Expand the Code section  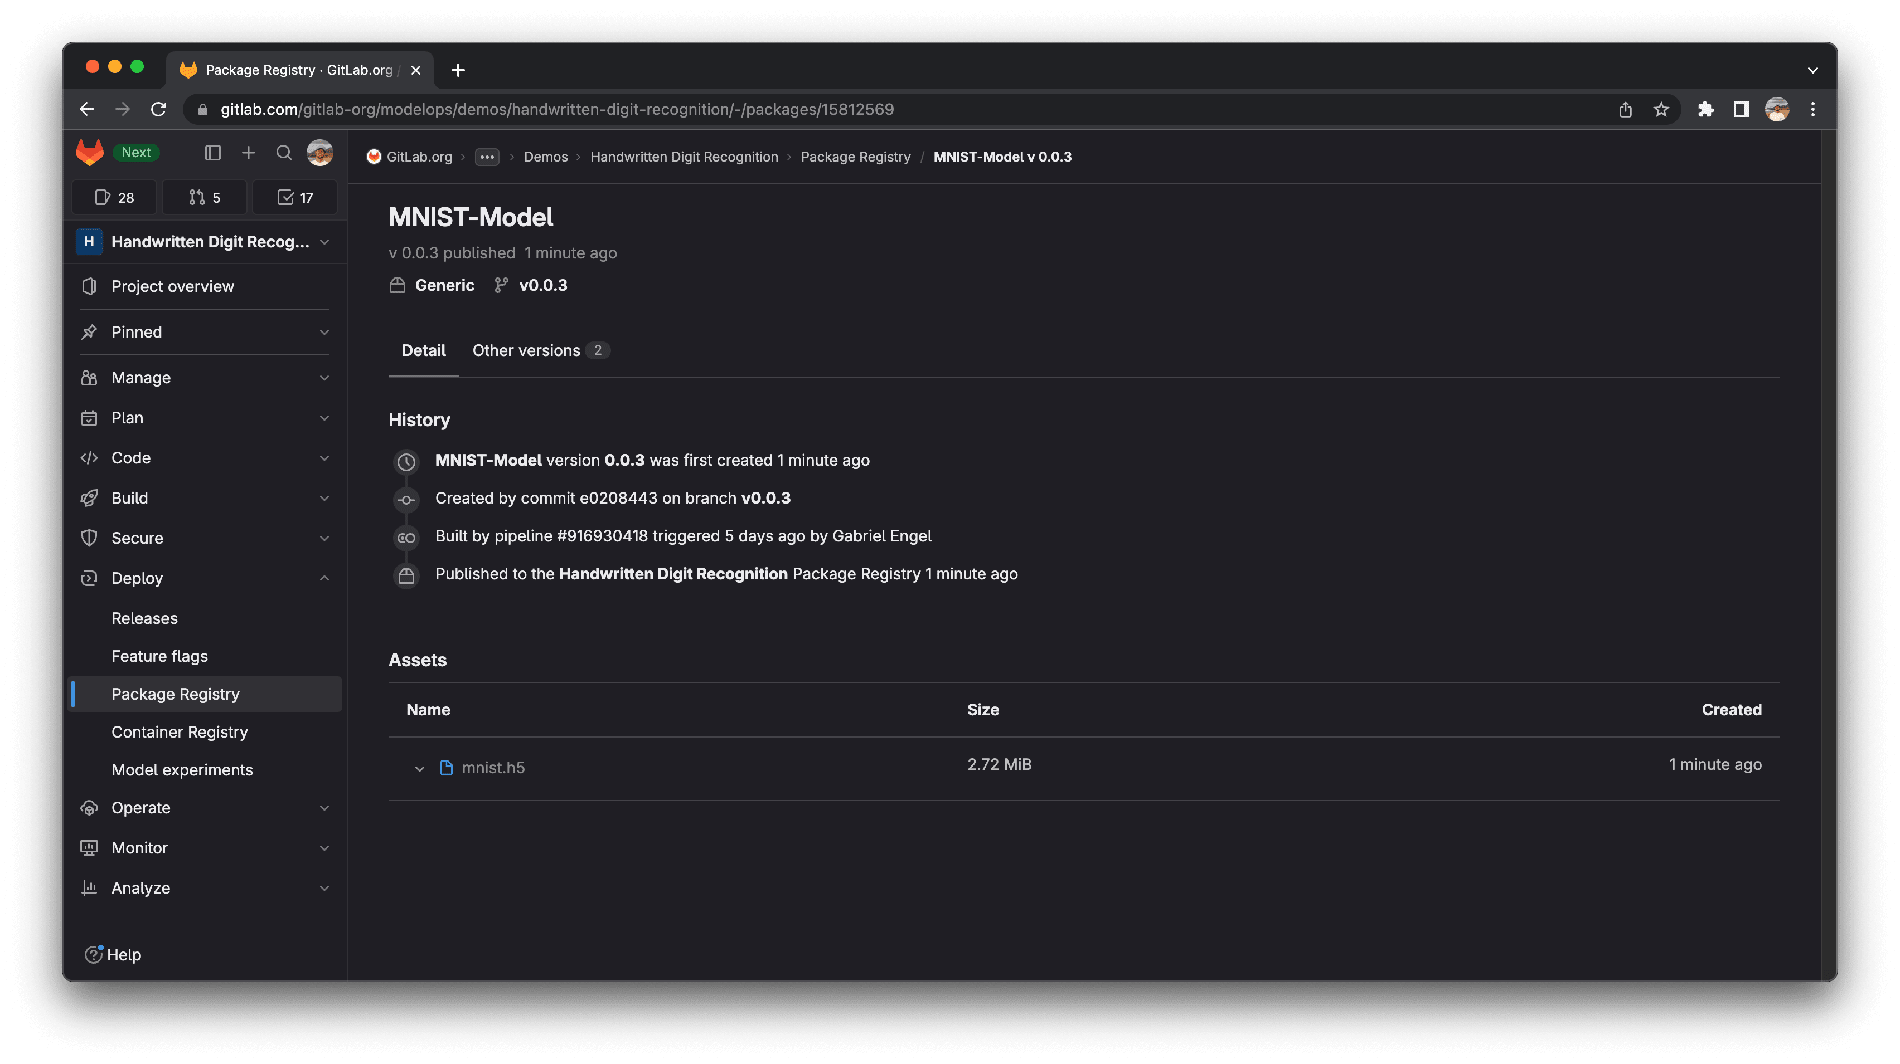206,458
